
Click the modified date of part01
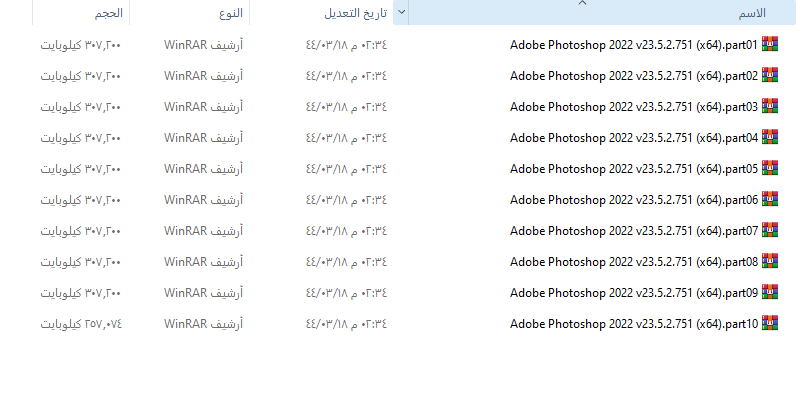point(346,45)
